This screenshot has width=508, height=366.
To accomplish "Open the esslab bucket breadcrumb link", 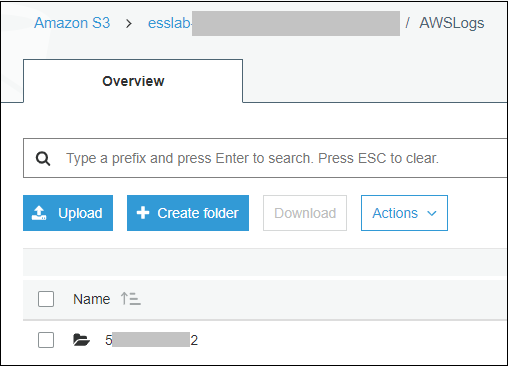I will [x=170, y=23].
